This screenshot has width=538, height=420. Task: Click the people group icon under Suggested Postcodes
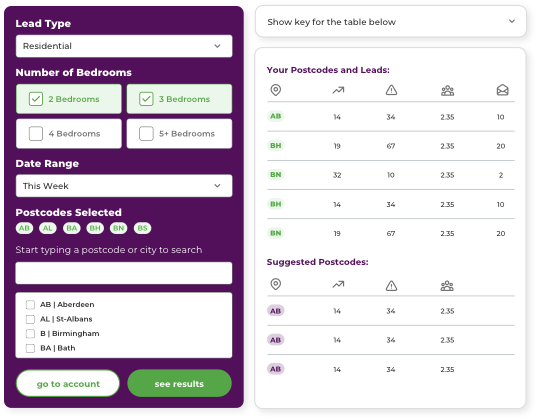447,285
